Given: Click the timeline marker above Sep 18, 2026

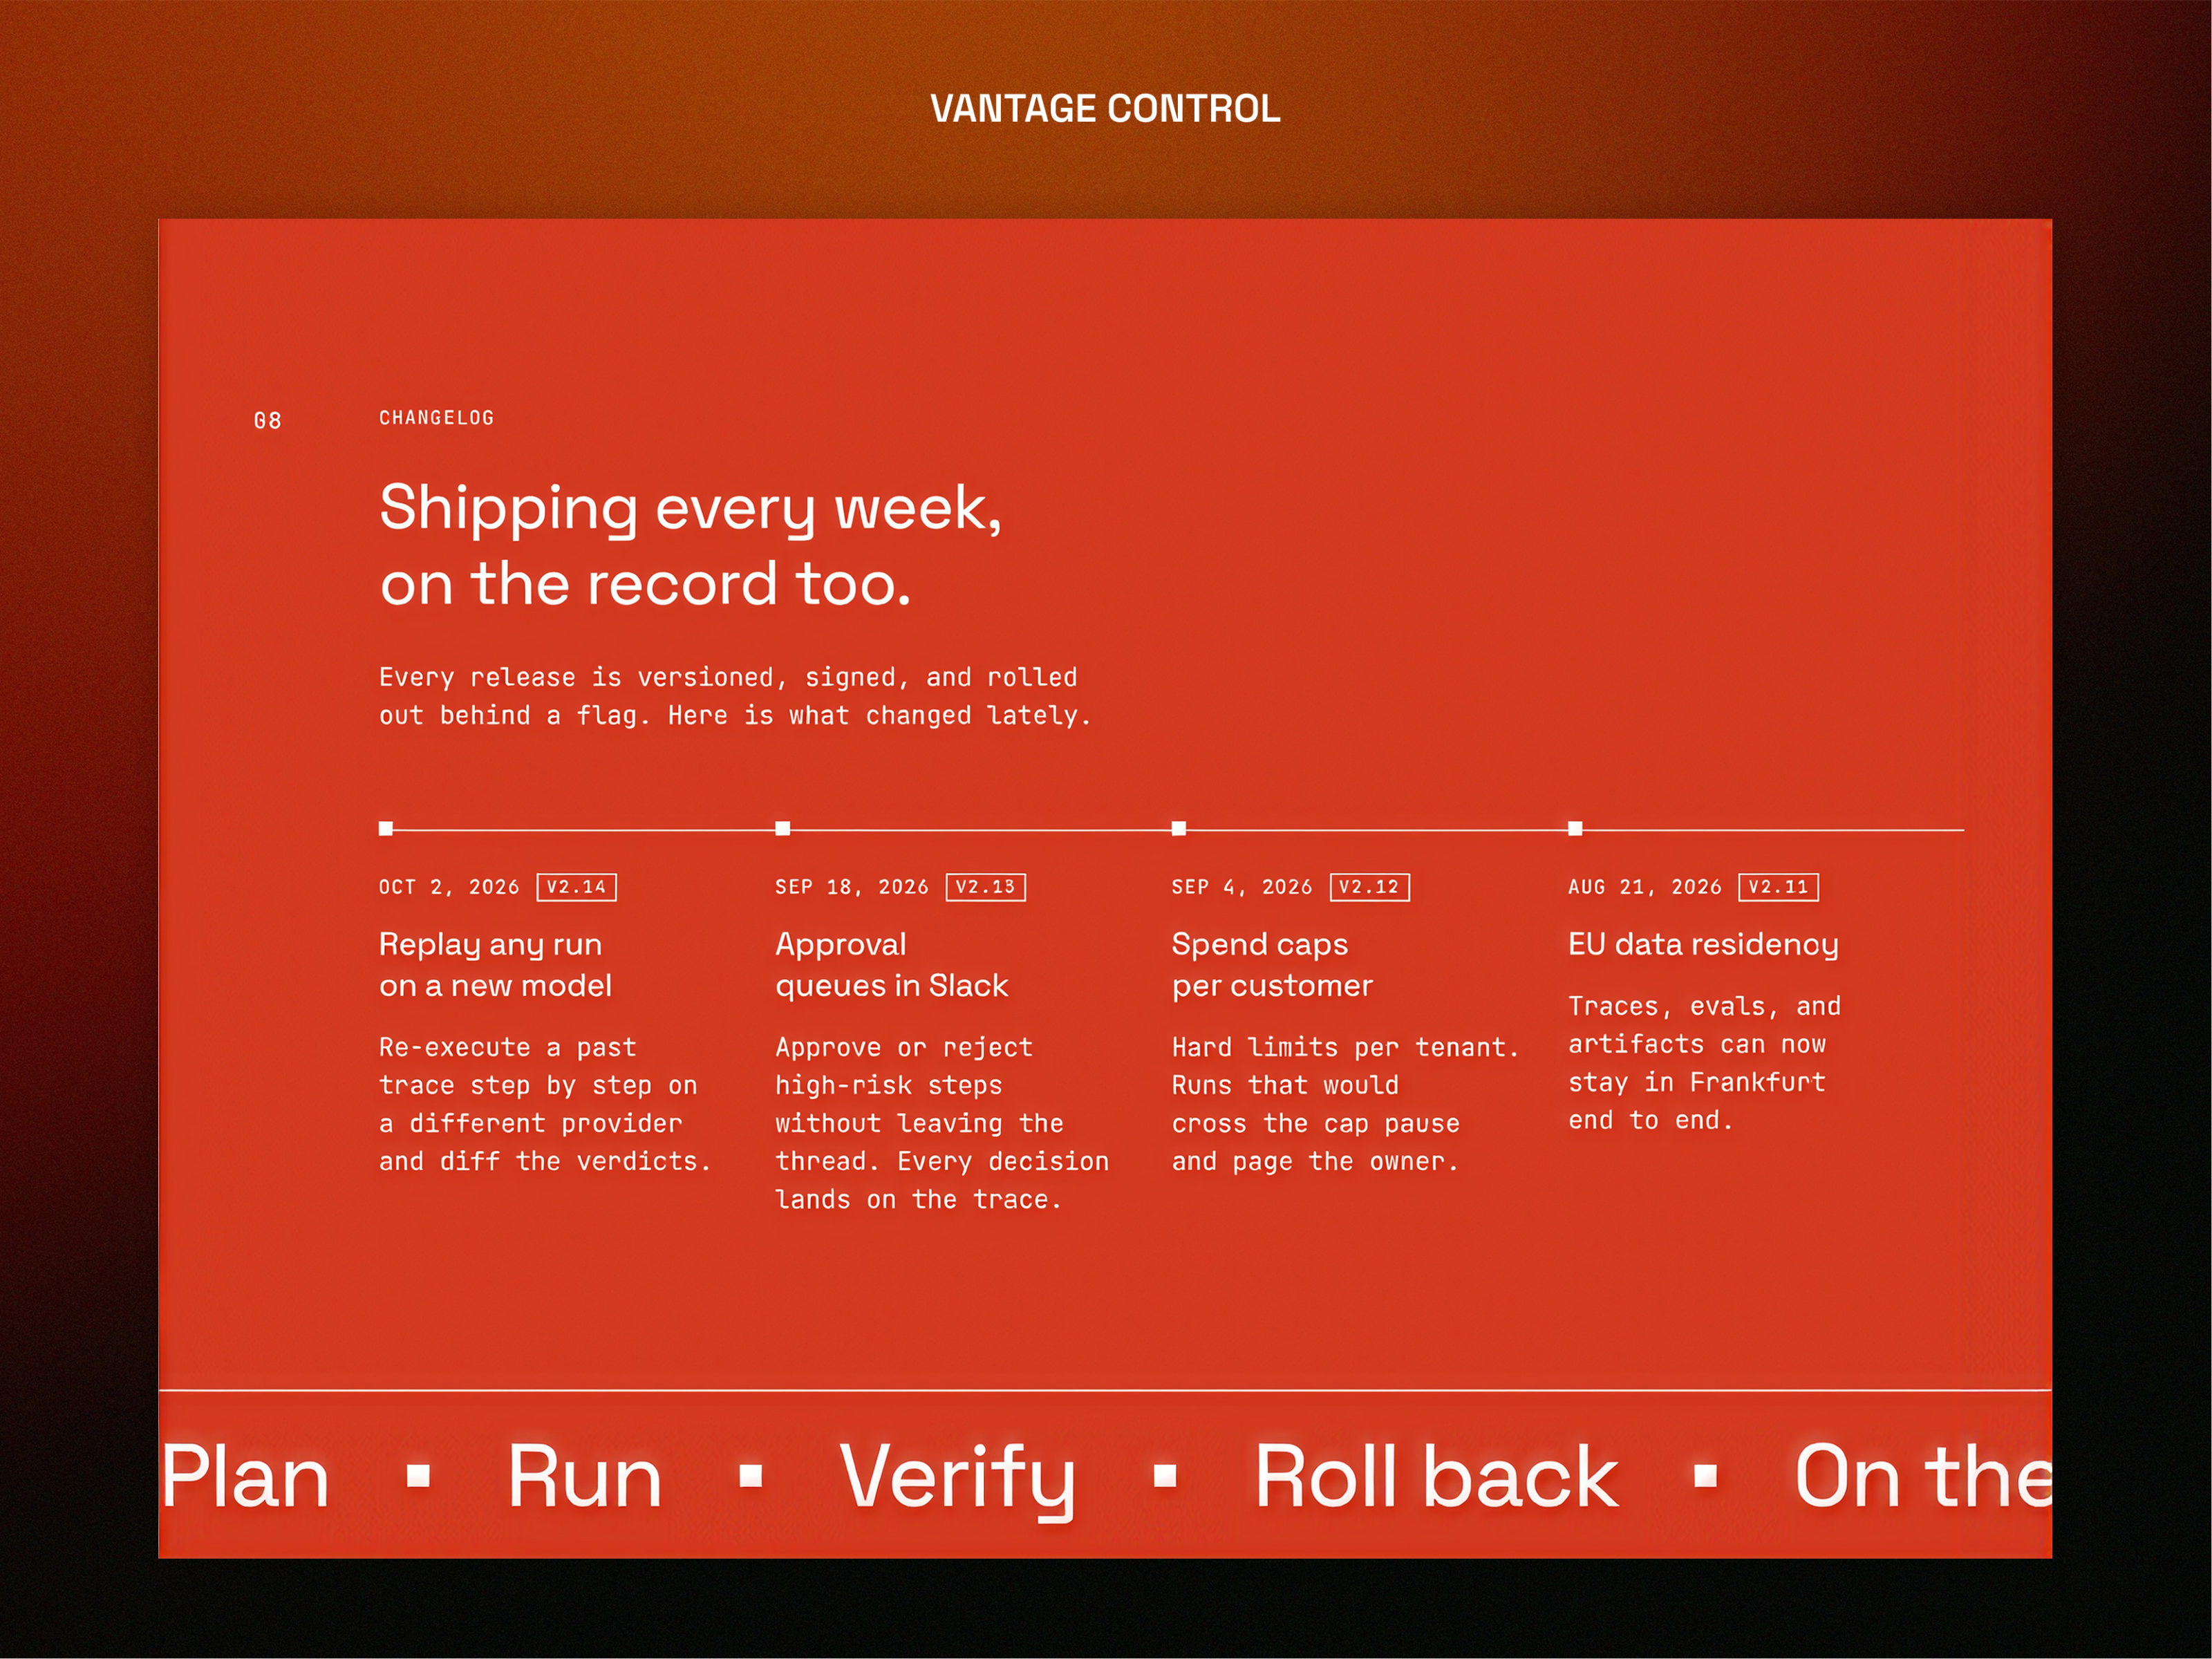Looking at the screenshot, I should [783, 828].
